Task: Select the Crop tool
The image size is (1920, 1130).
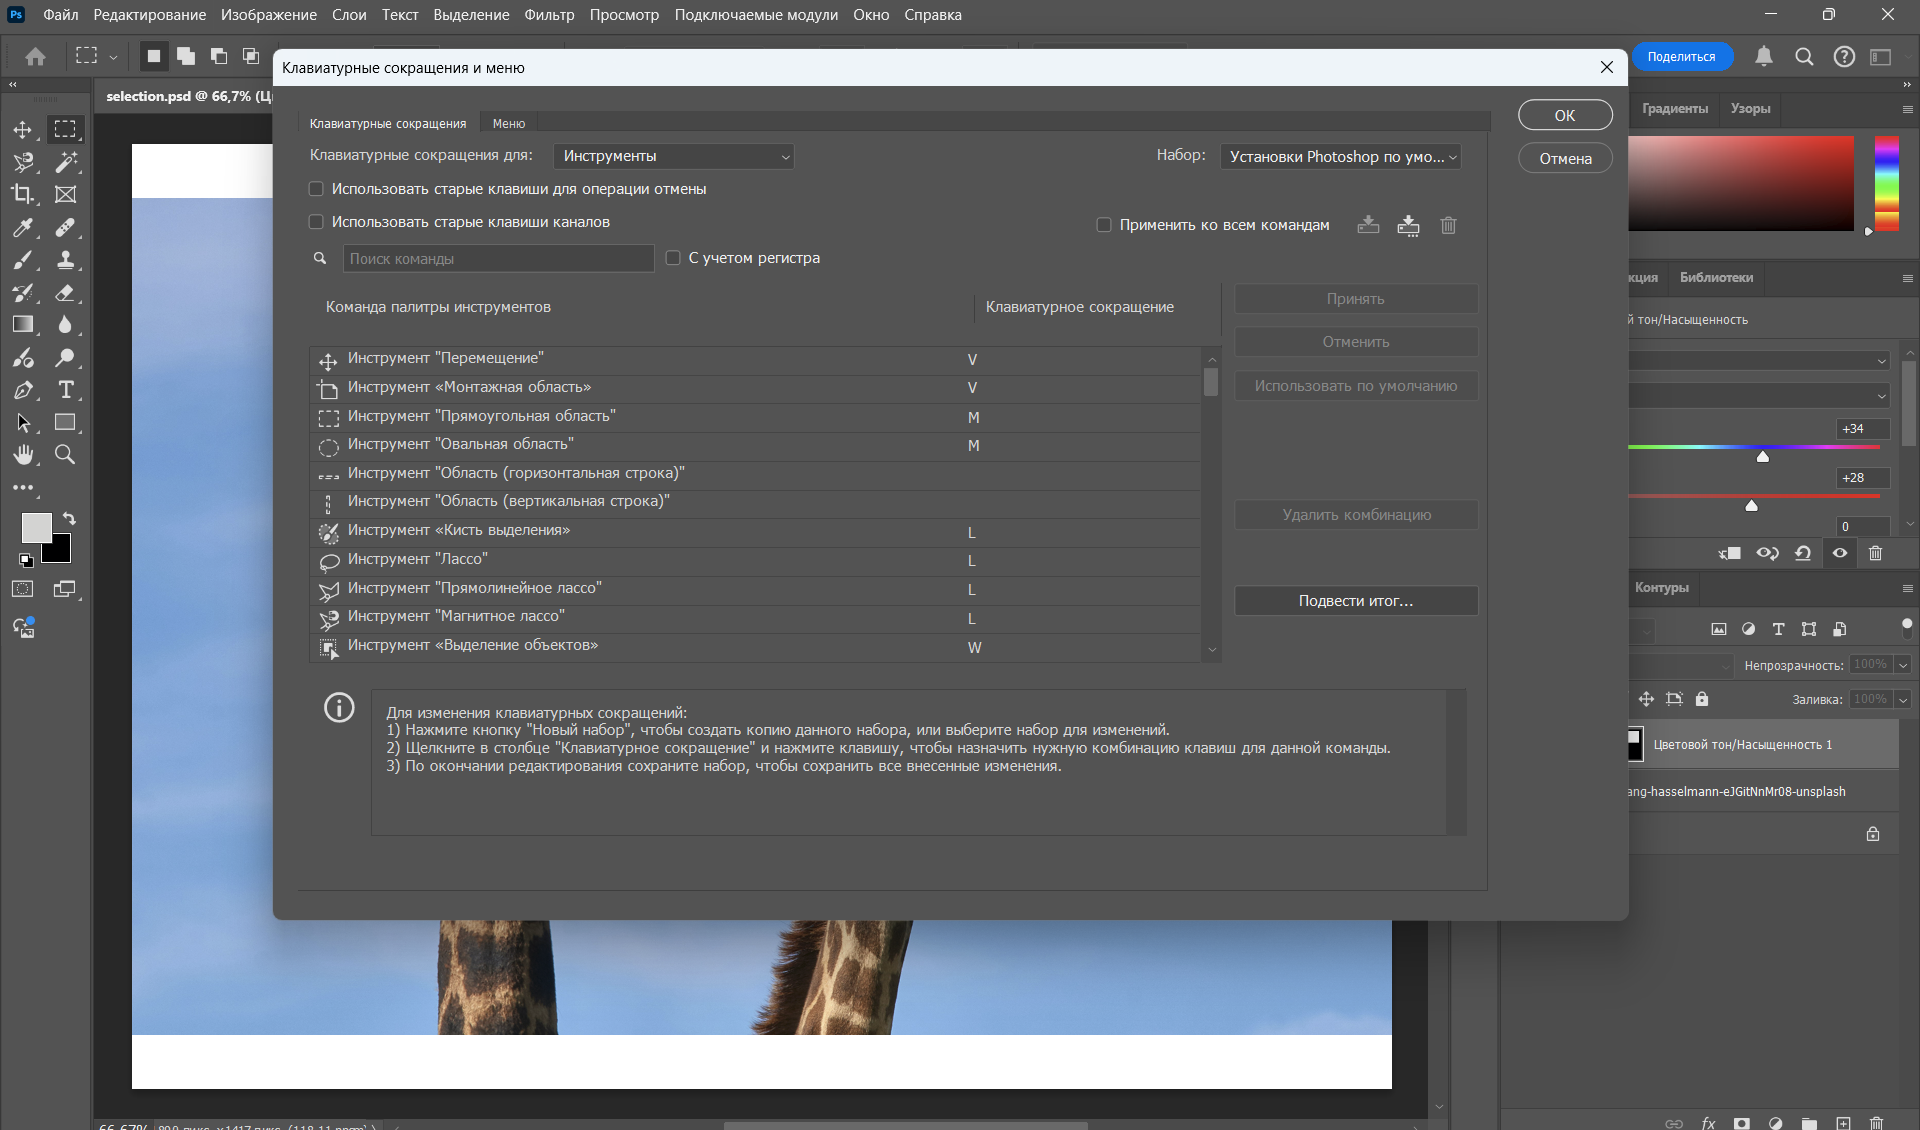Action: (22, 194)
